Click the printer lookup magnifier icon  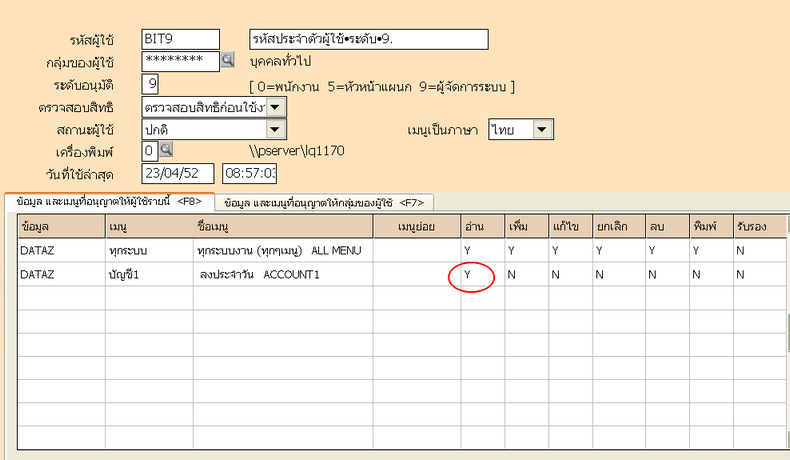pyautogui.click(x=166, y=151)
